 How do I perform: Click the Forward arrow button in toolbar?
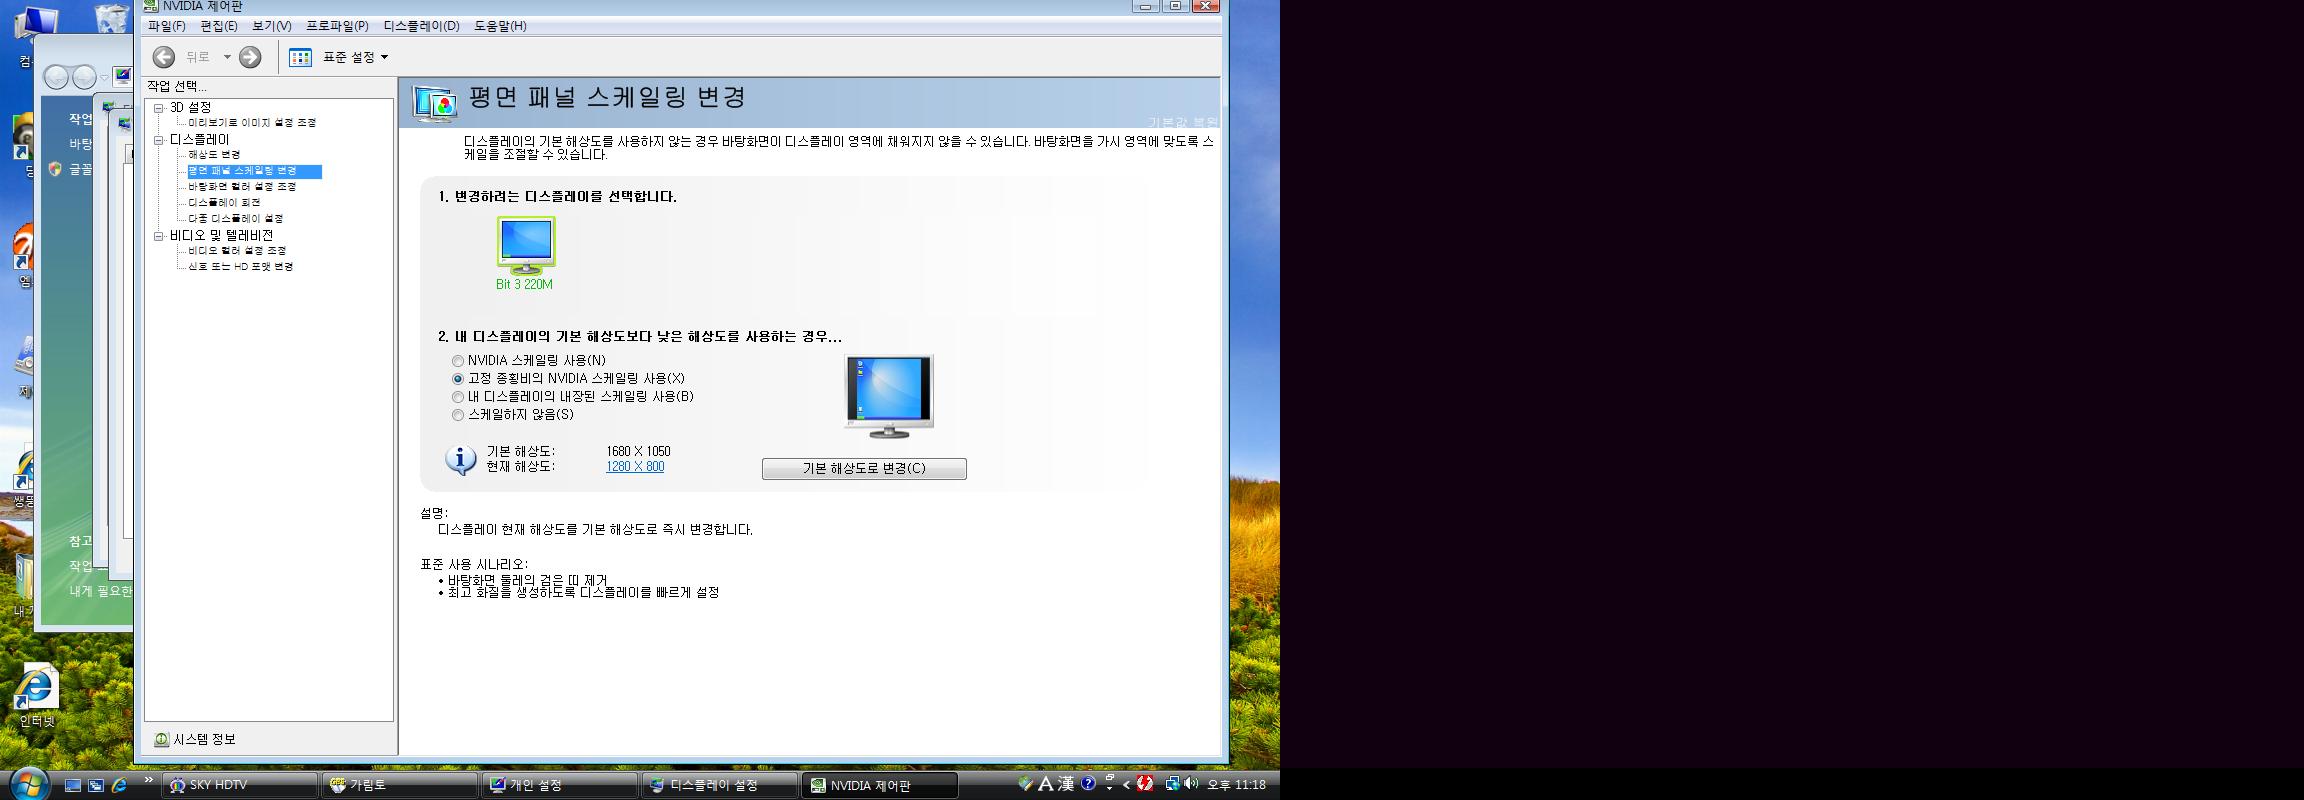250,57
